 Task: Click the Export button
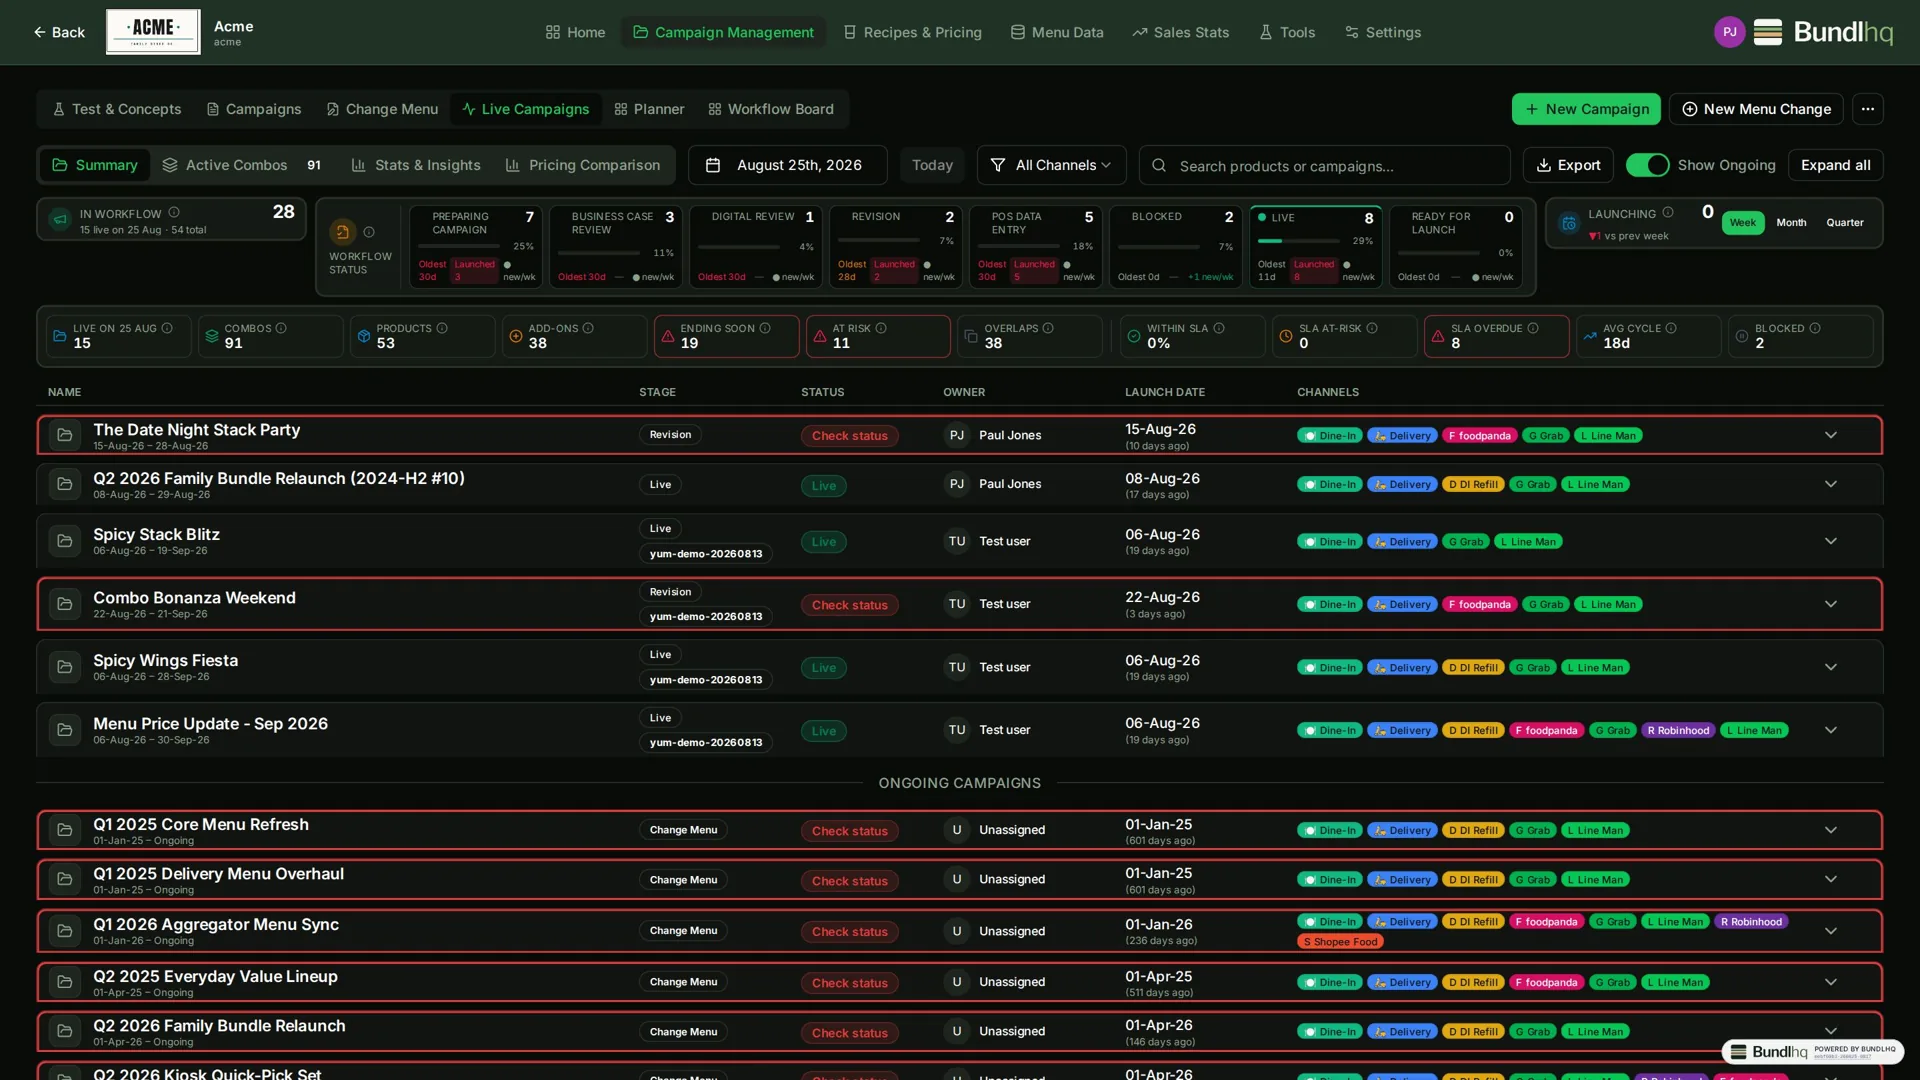click(x=1568, y=165)
